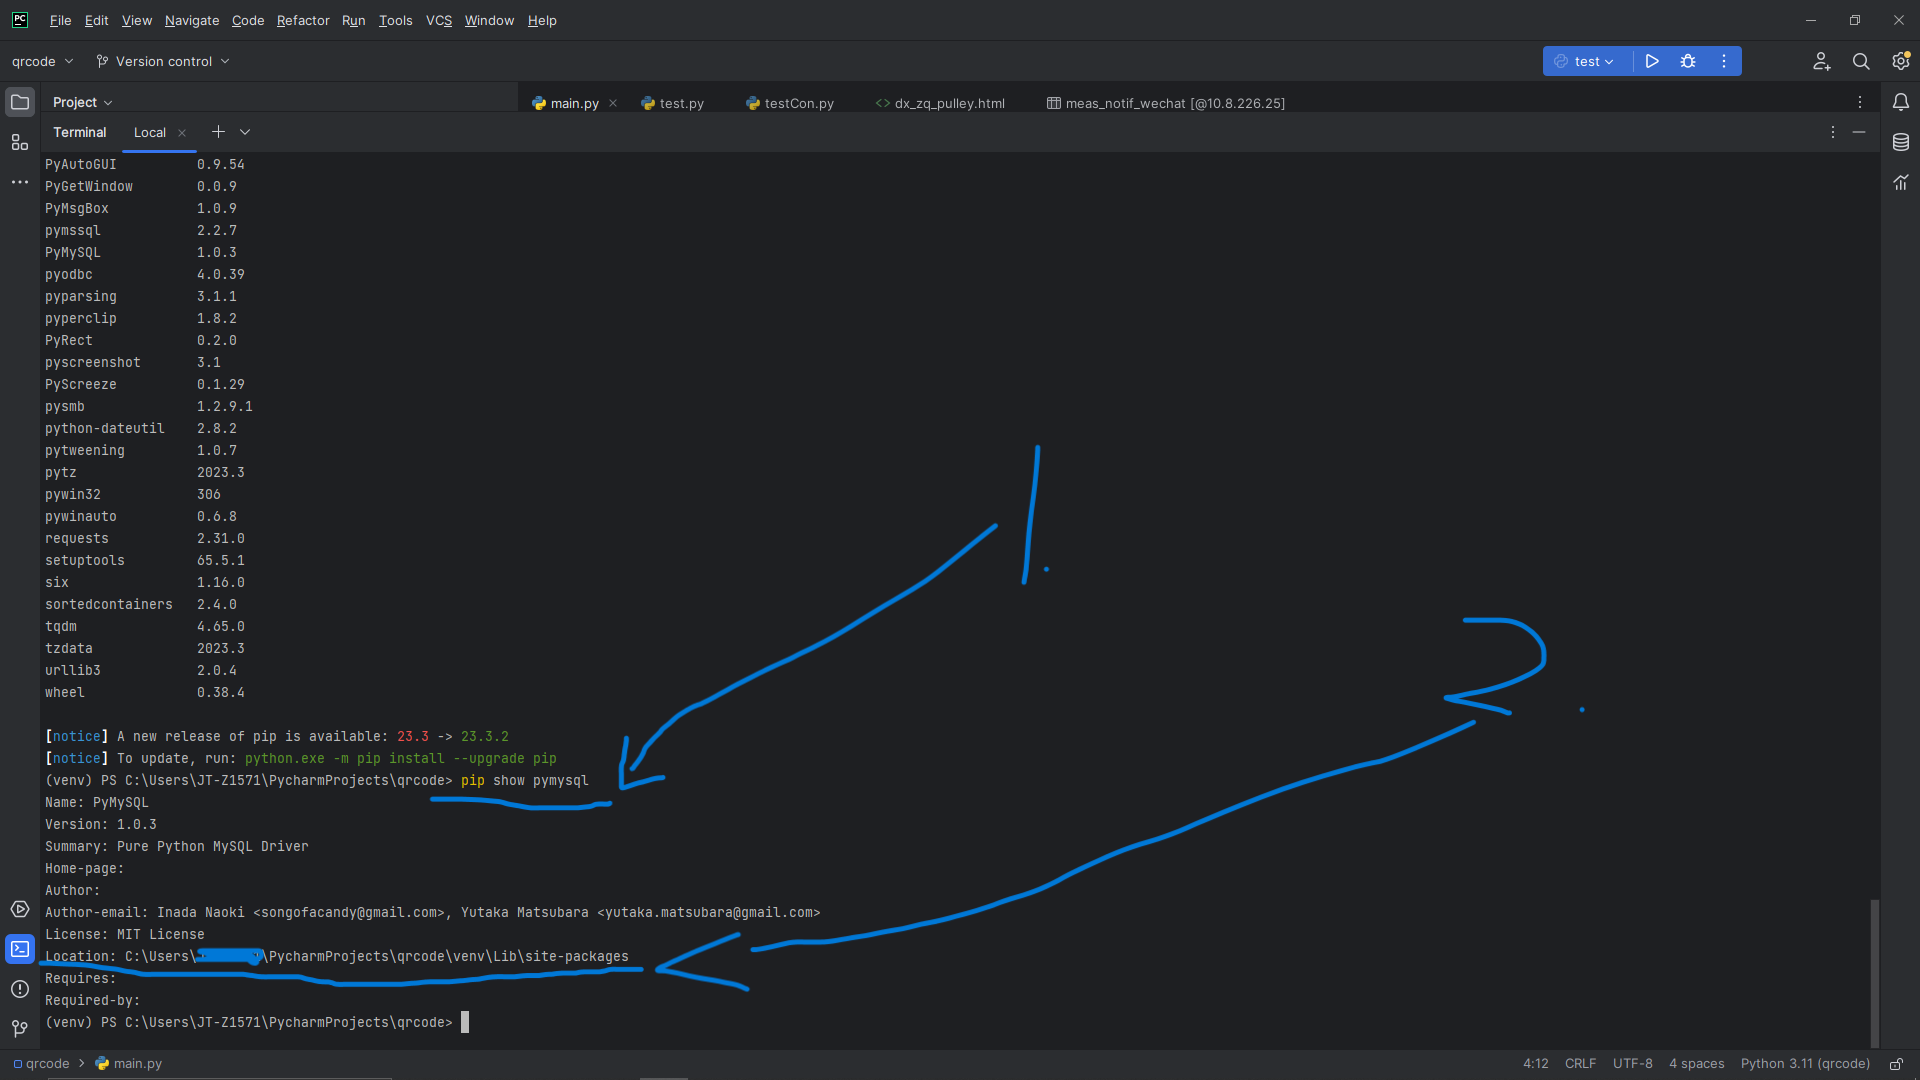Hide the Terminal tool window

tap(1859, 132)
